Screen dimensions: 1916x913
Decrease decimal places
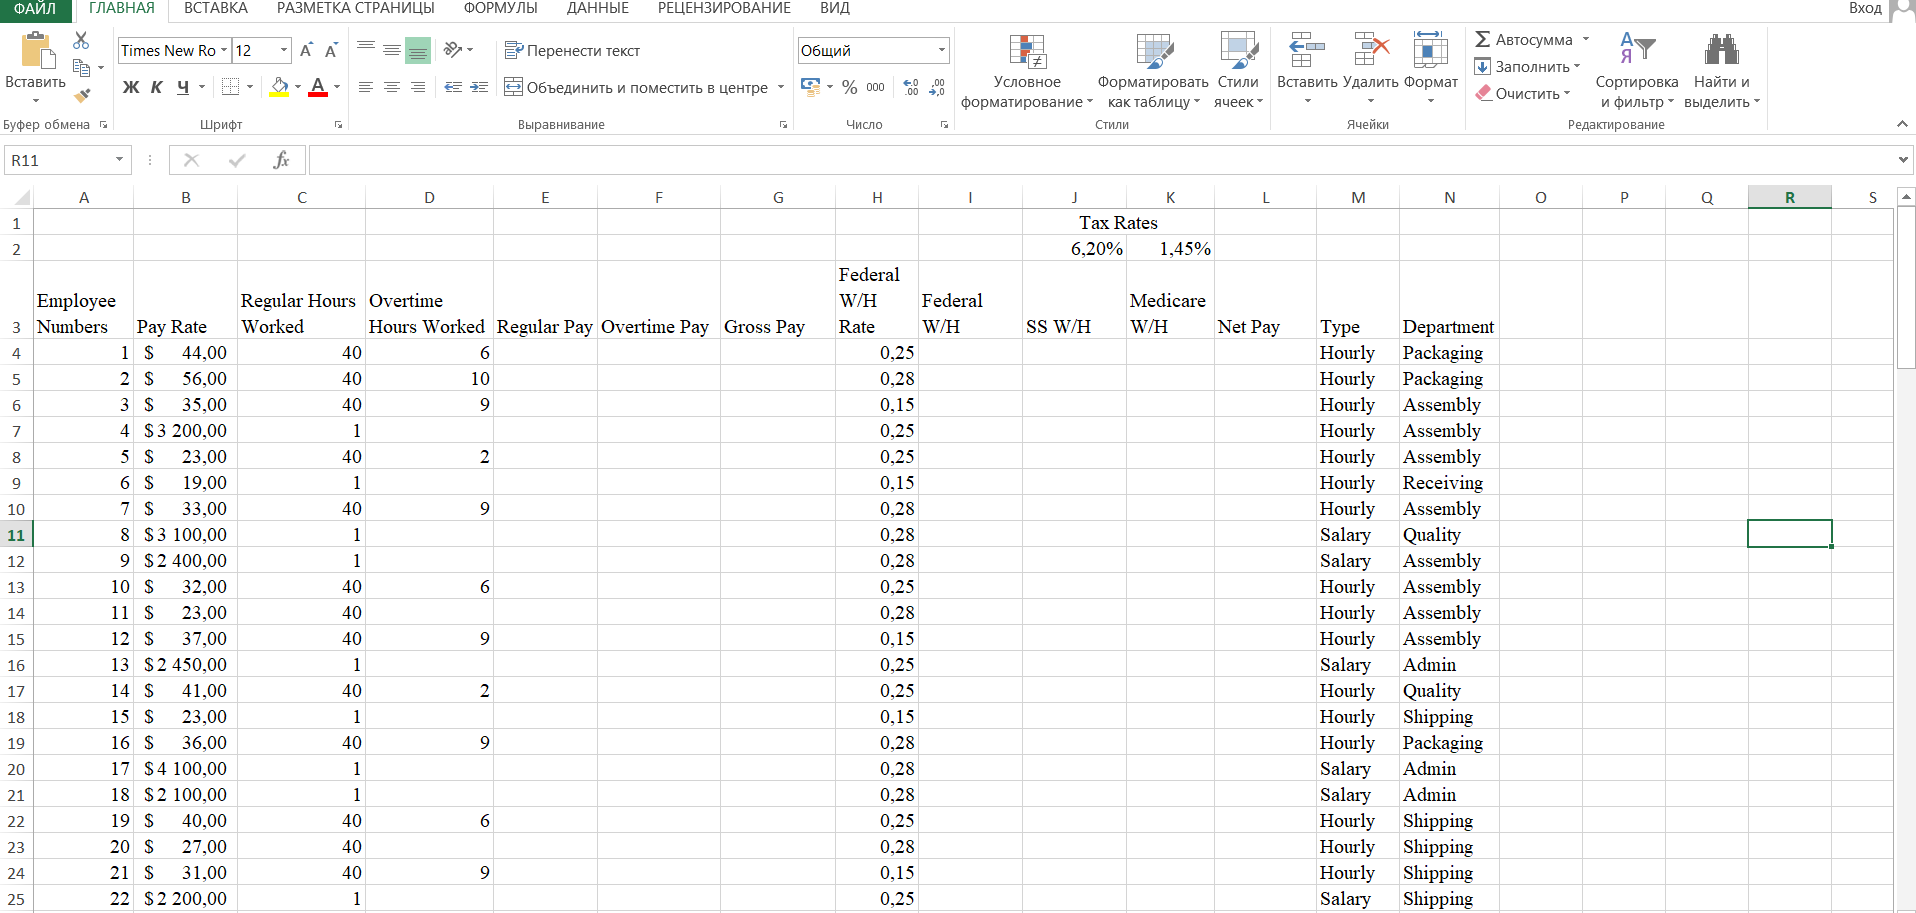tap(937, 87)
